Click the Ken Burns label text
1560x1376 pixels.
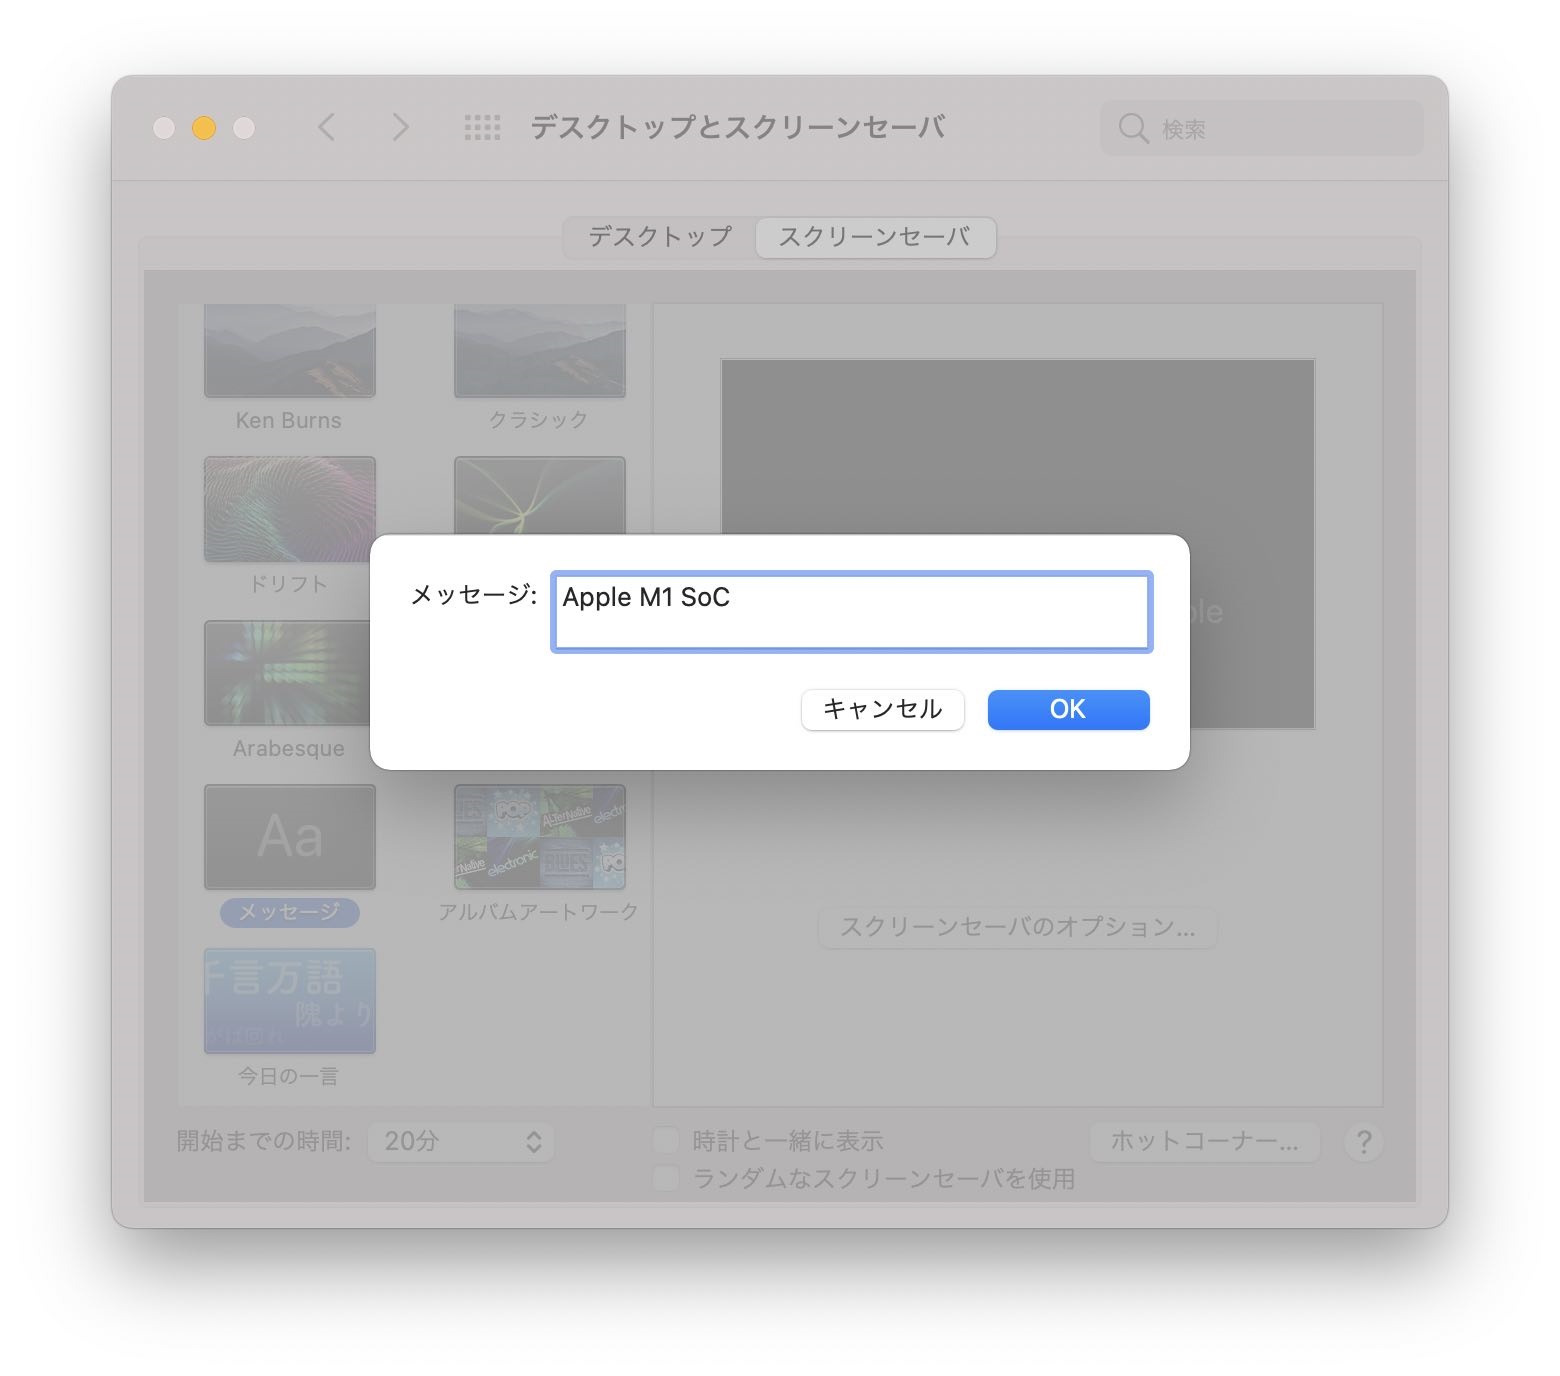click(x=289, y=420)
